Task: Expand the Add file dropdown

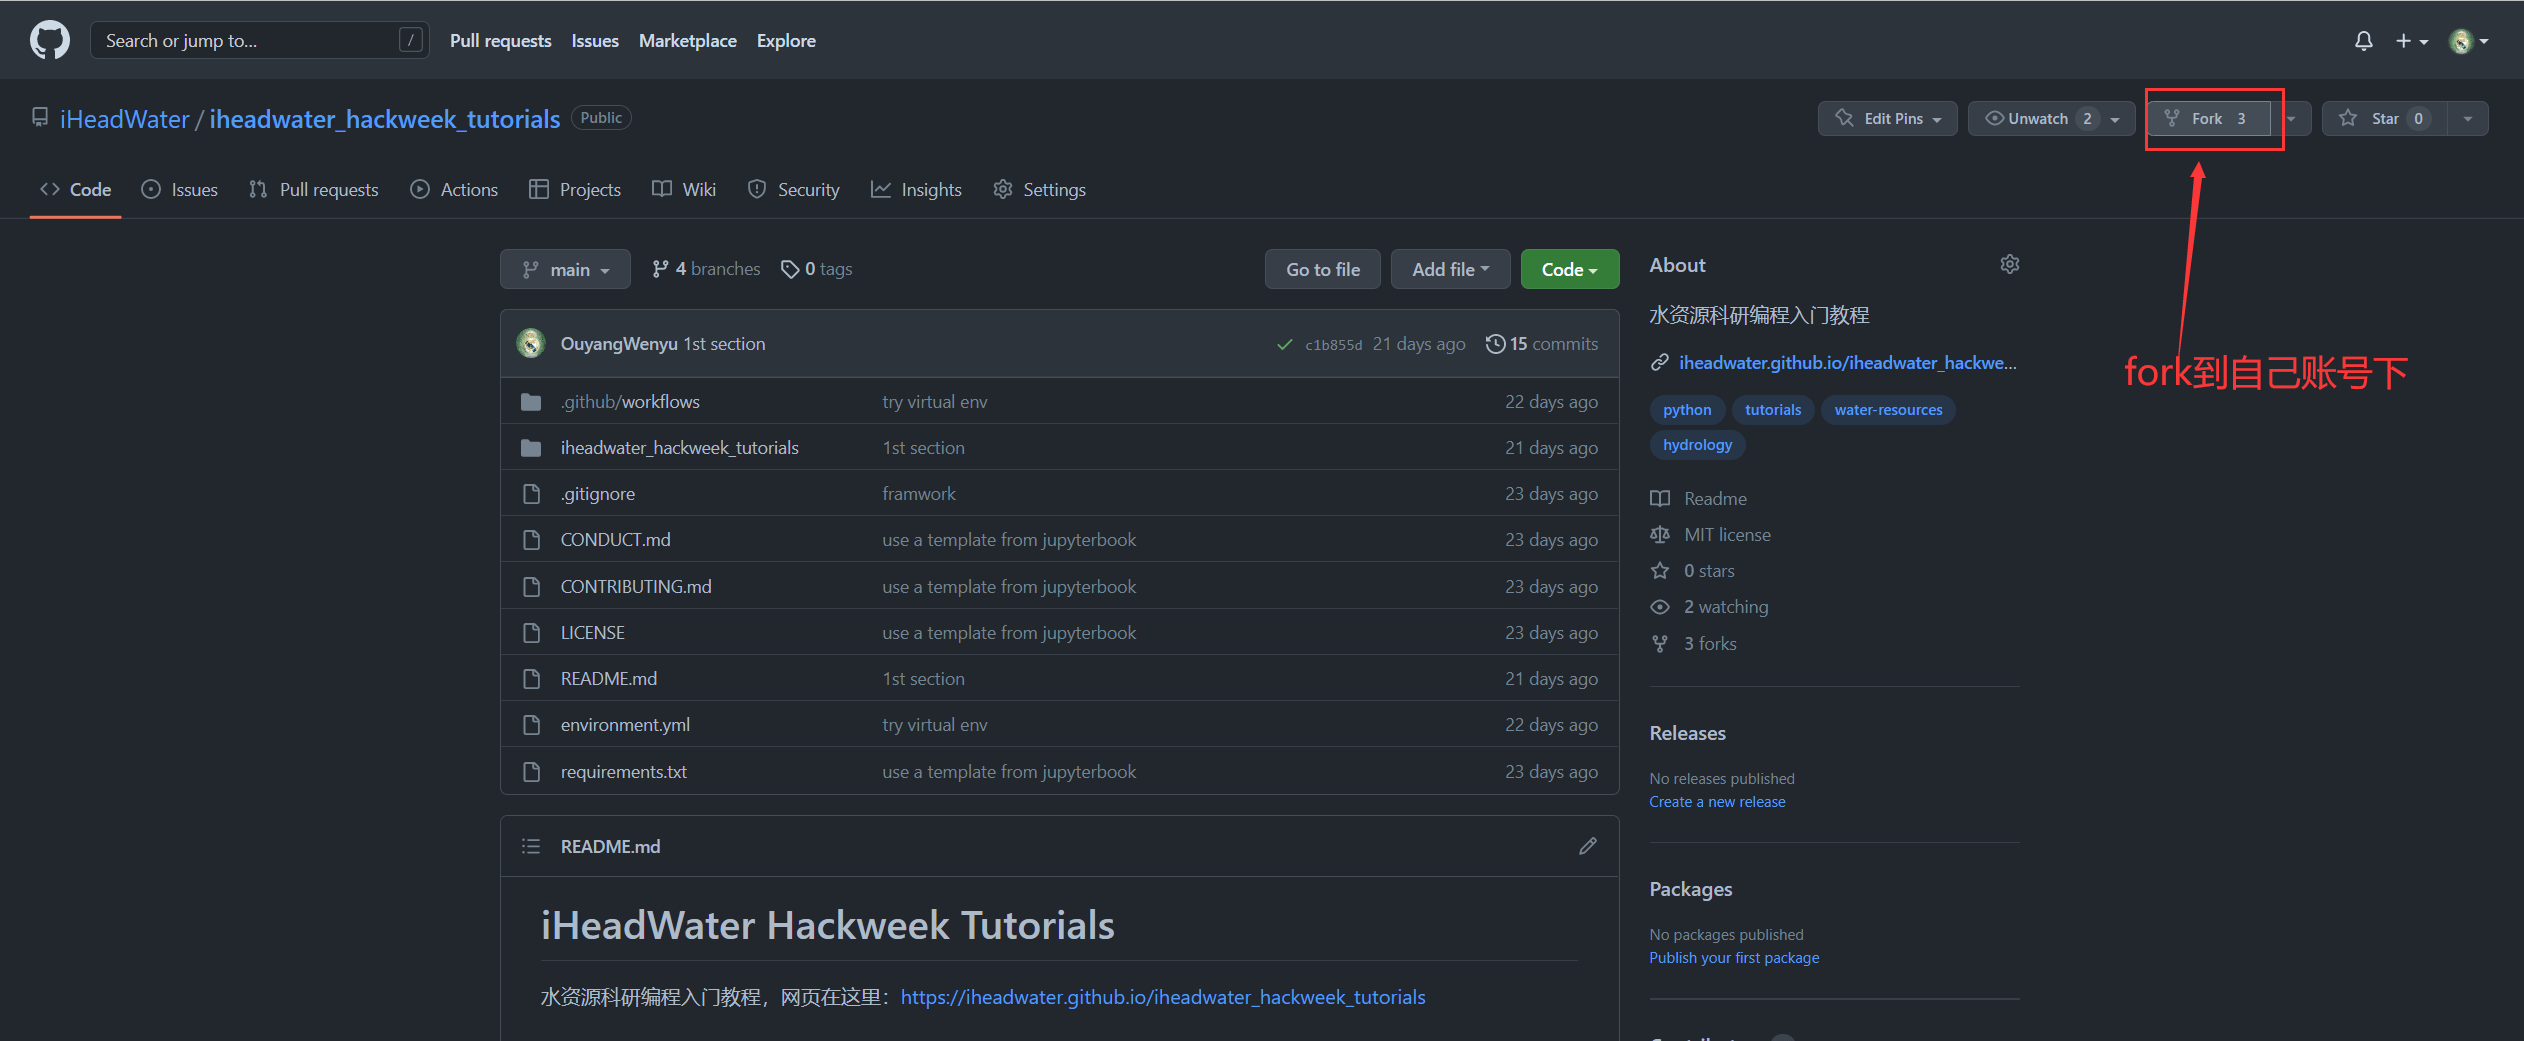Action: pyautogui.click(x=1449, y=268)
